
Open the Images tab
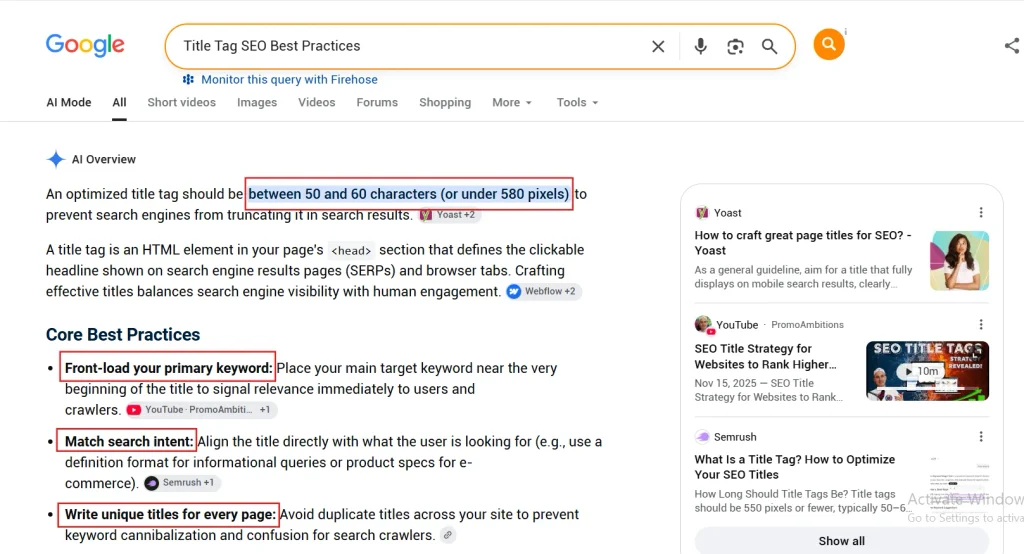(x=257, y=103)
